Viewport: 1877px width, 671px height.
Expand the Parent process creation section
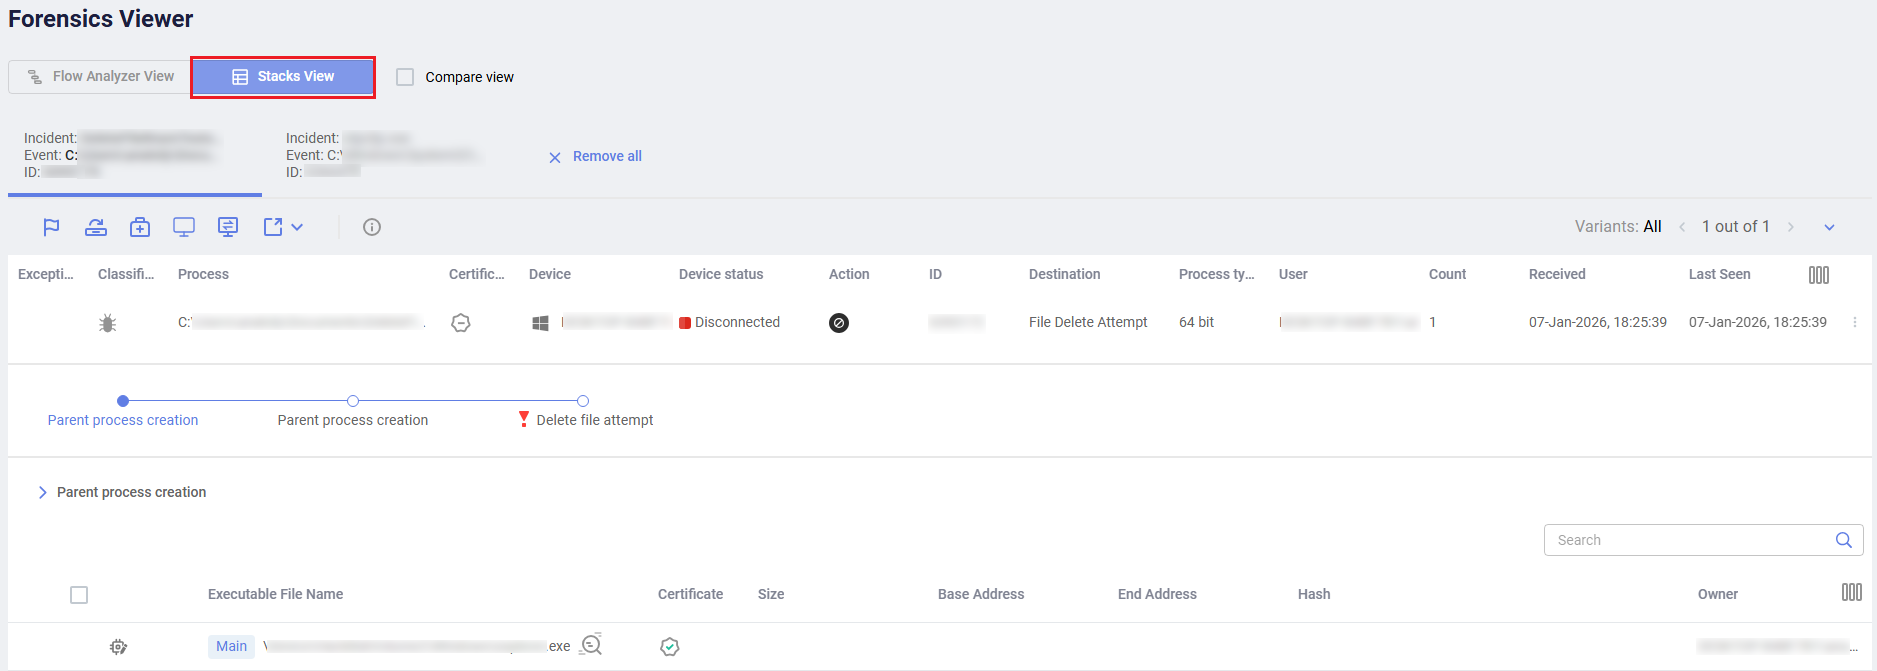[42, 492]
